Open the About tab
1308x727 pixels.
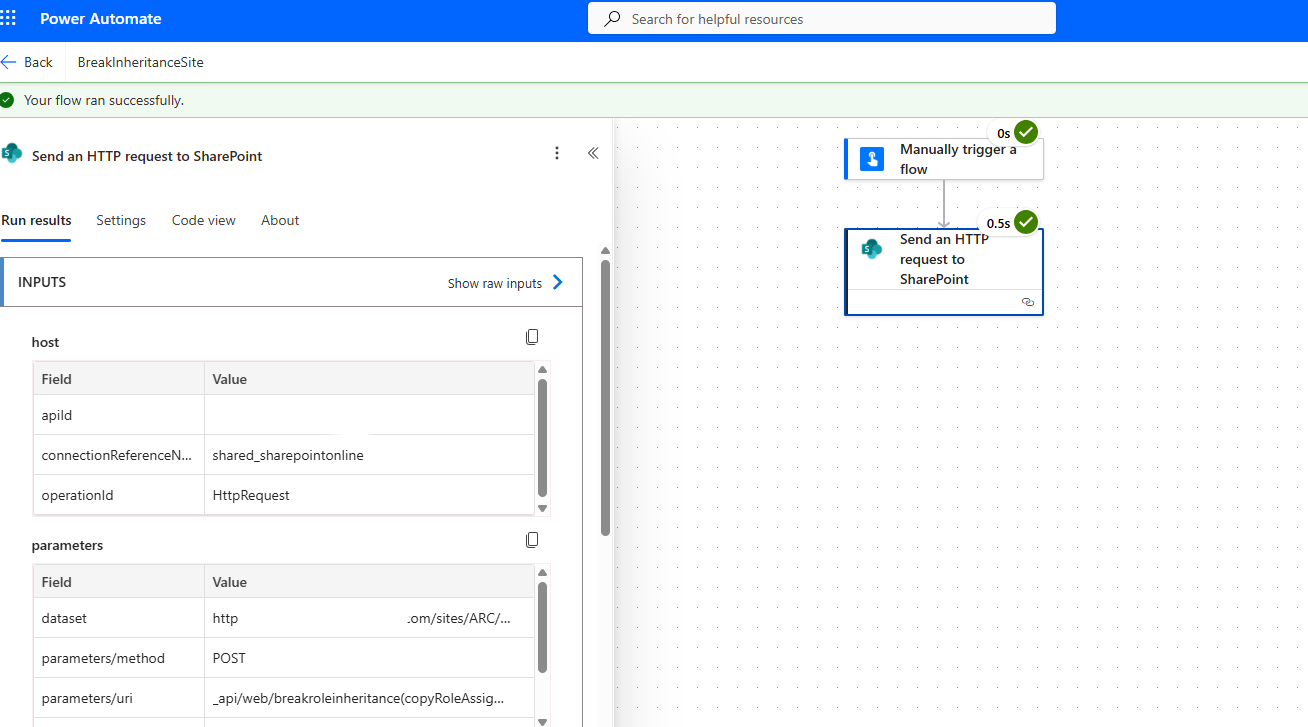(x=280, y=220)
